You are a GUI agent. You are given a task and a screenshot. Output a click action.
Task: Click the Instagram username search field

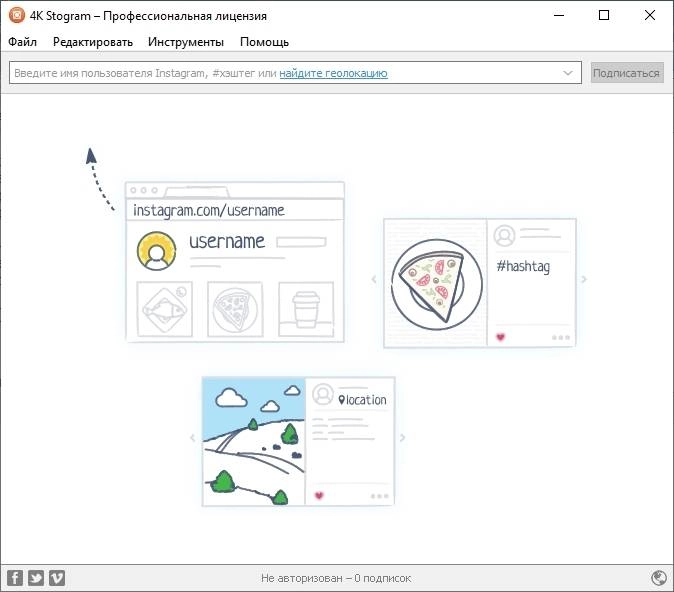(x=295, y=73)
